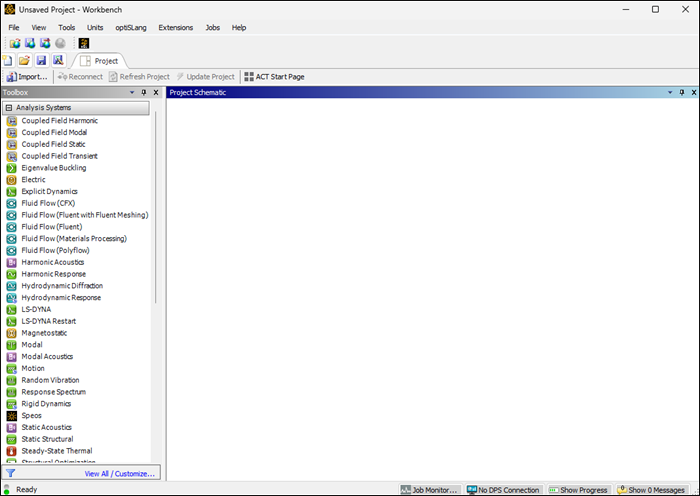
Task: Click Show Progress in status bar
Action: coord(578,490)
